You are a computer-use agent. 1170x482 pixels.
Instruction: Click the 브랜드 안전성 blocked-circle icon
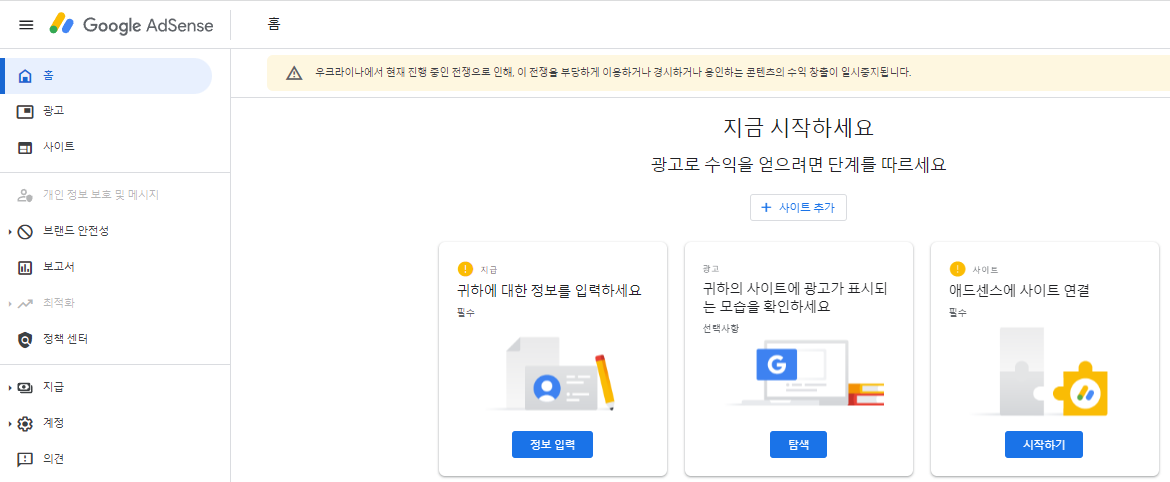(25, 232)
